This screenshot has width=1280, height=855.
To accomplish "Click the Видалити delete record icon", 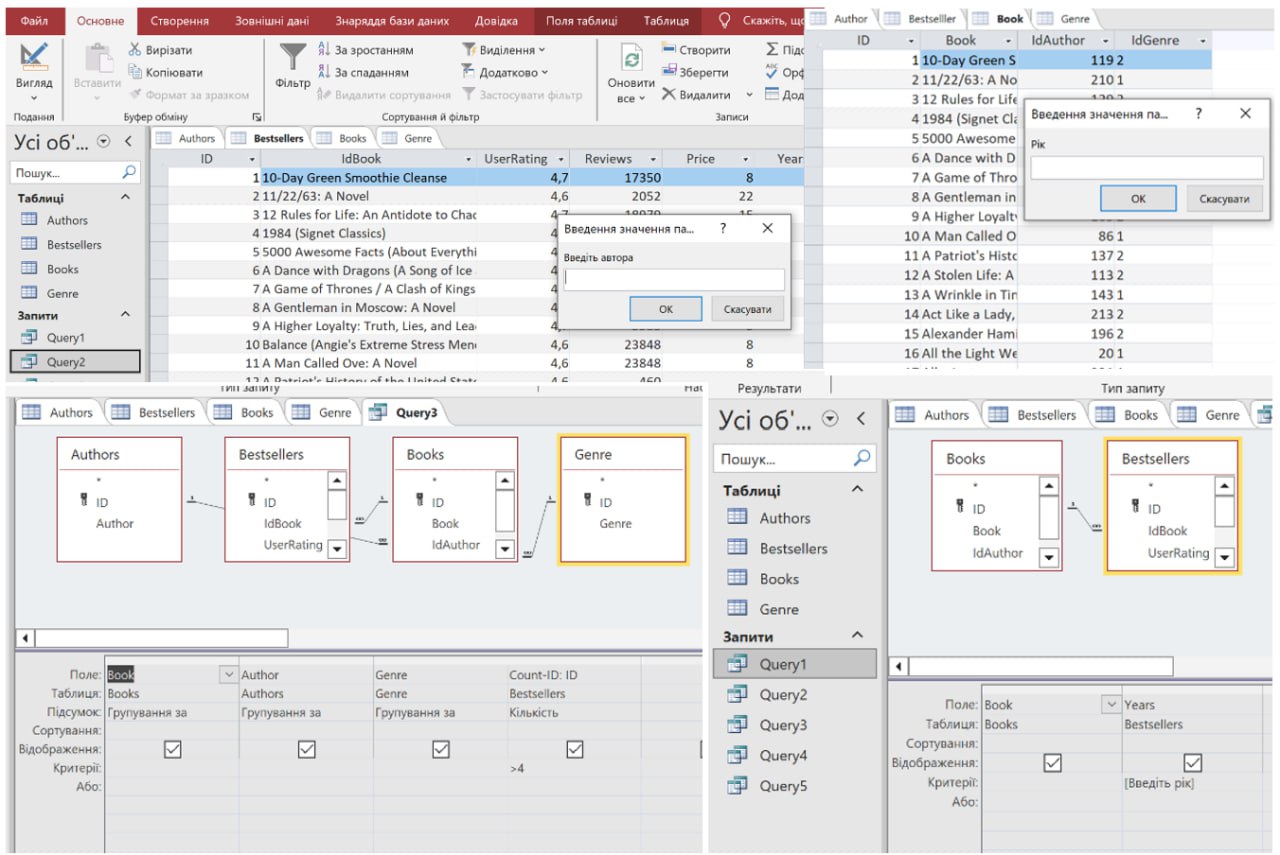I will tap(669, 95).
